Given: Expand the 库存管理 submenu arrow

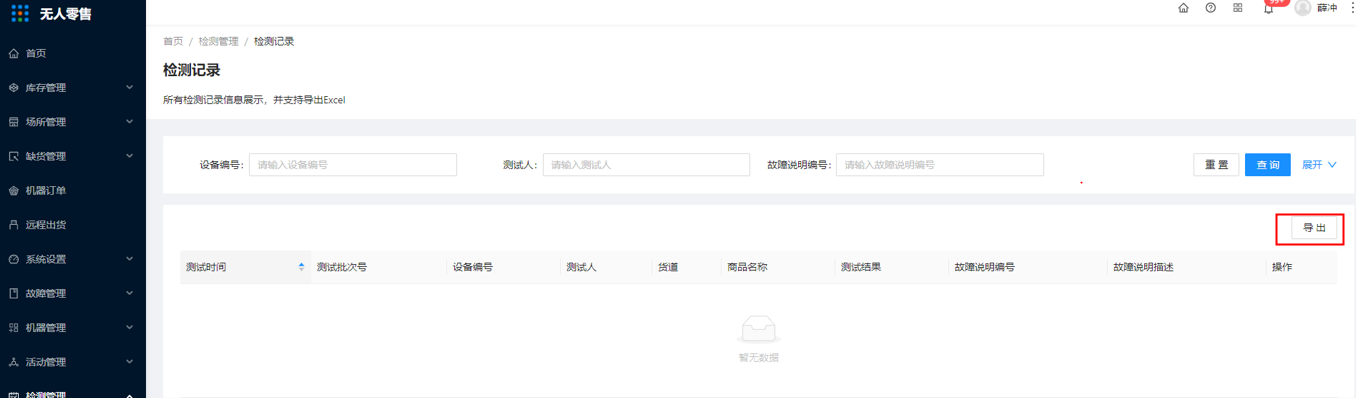Looking at the screenshot, I should pos(129,88).
